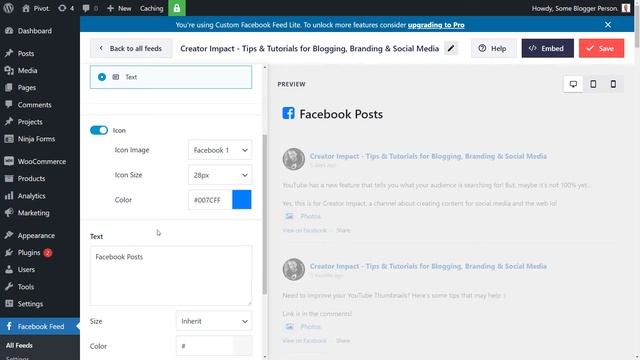
Task: Click the second post's Photos icon
Action: click(x=289, y=326)
